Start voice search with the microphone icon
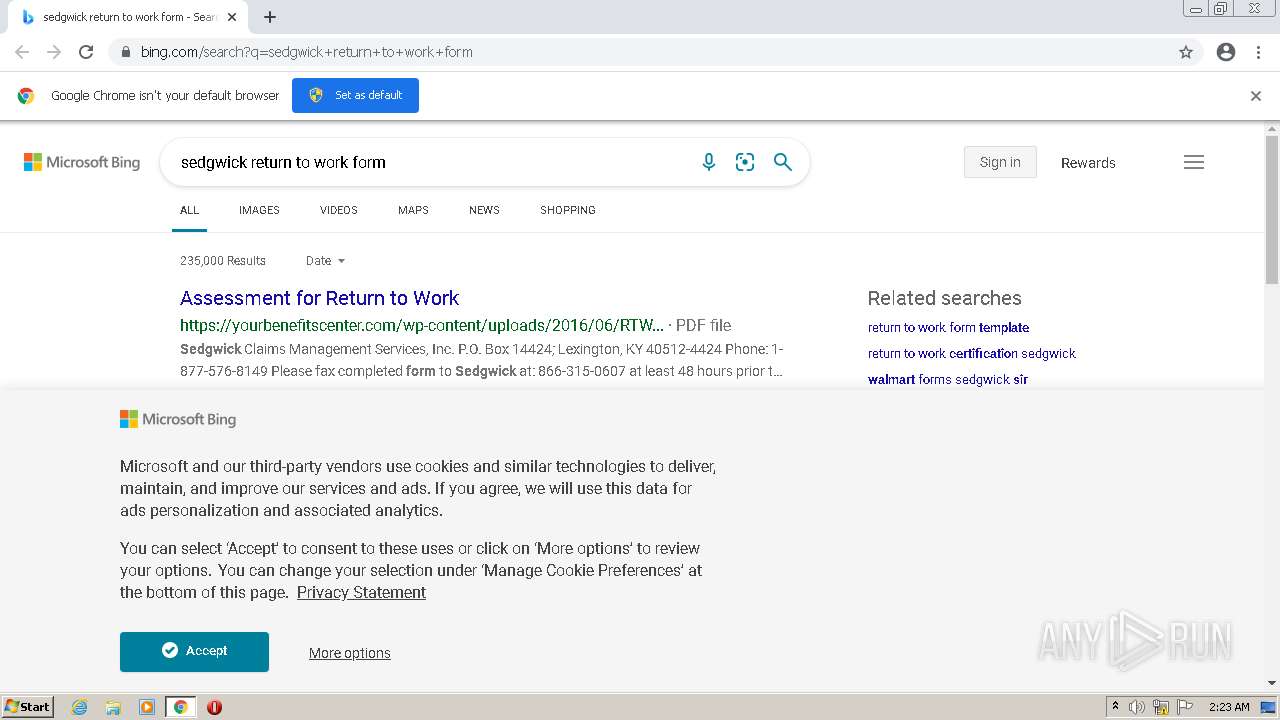Viewport: 1280px width, 720px height. (709, 162)
